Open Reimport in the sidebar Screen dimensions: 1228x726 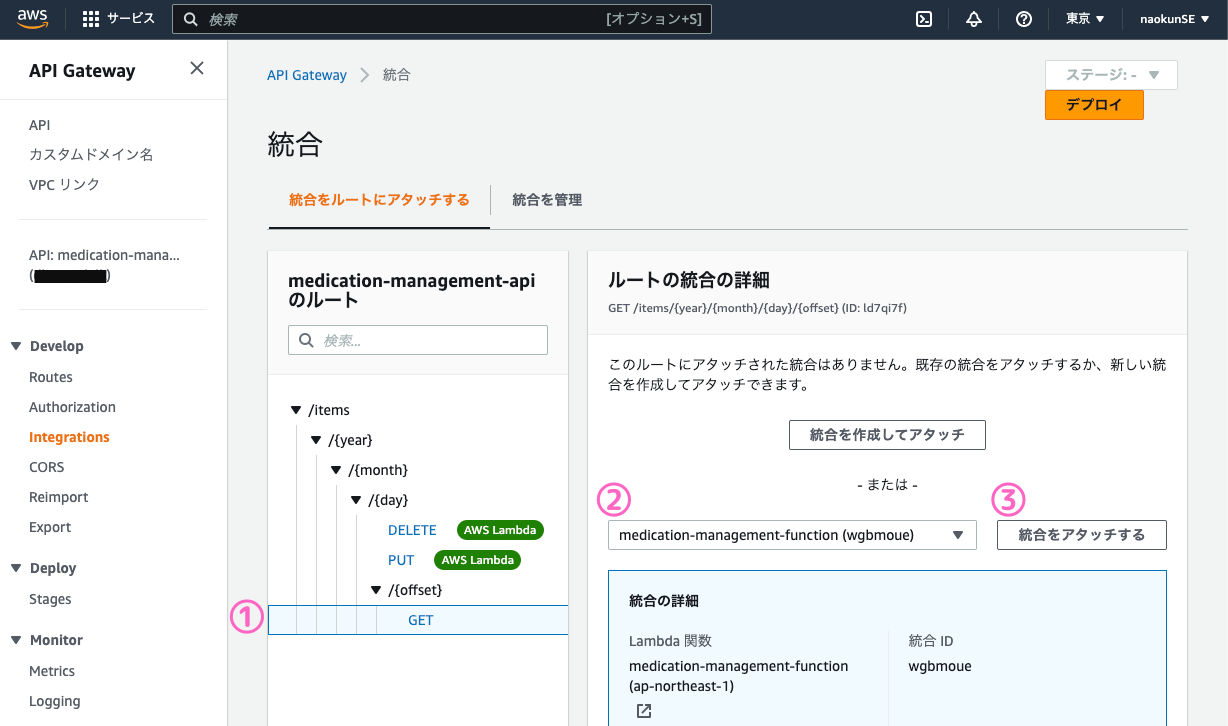(x=59, y=497)
